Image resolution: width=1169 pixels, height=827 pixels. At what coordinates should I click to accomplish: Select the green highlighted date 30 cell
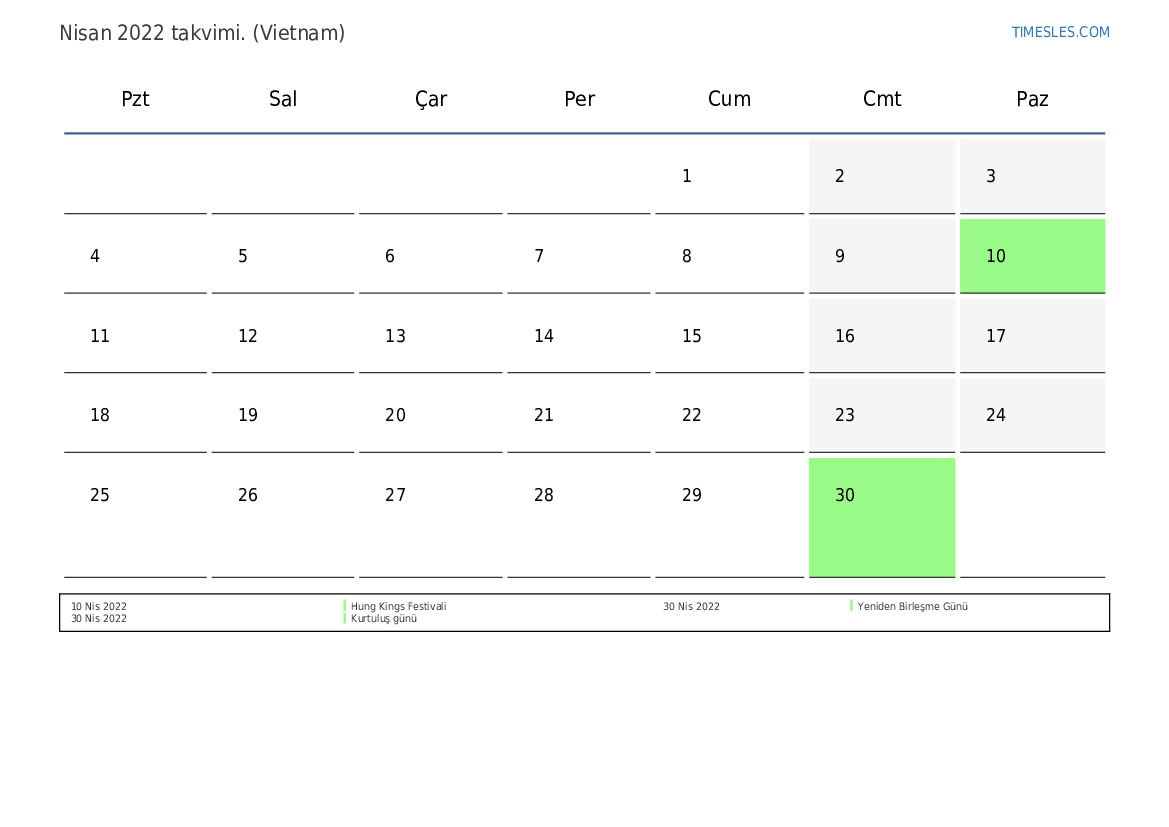[882, 518]
